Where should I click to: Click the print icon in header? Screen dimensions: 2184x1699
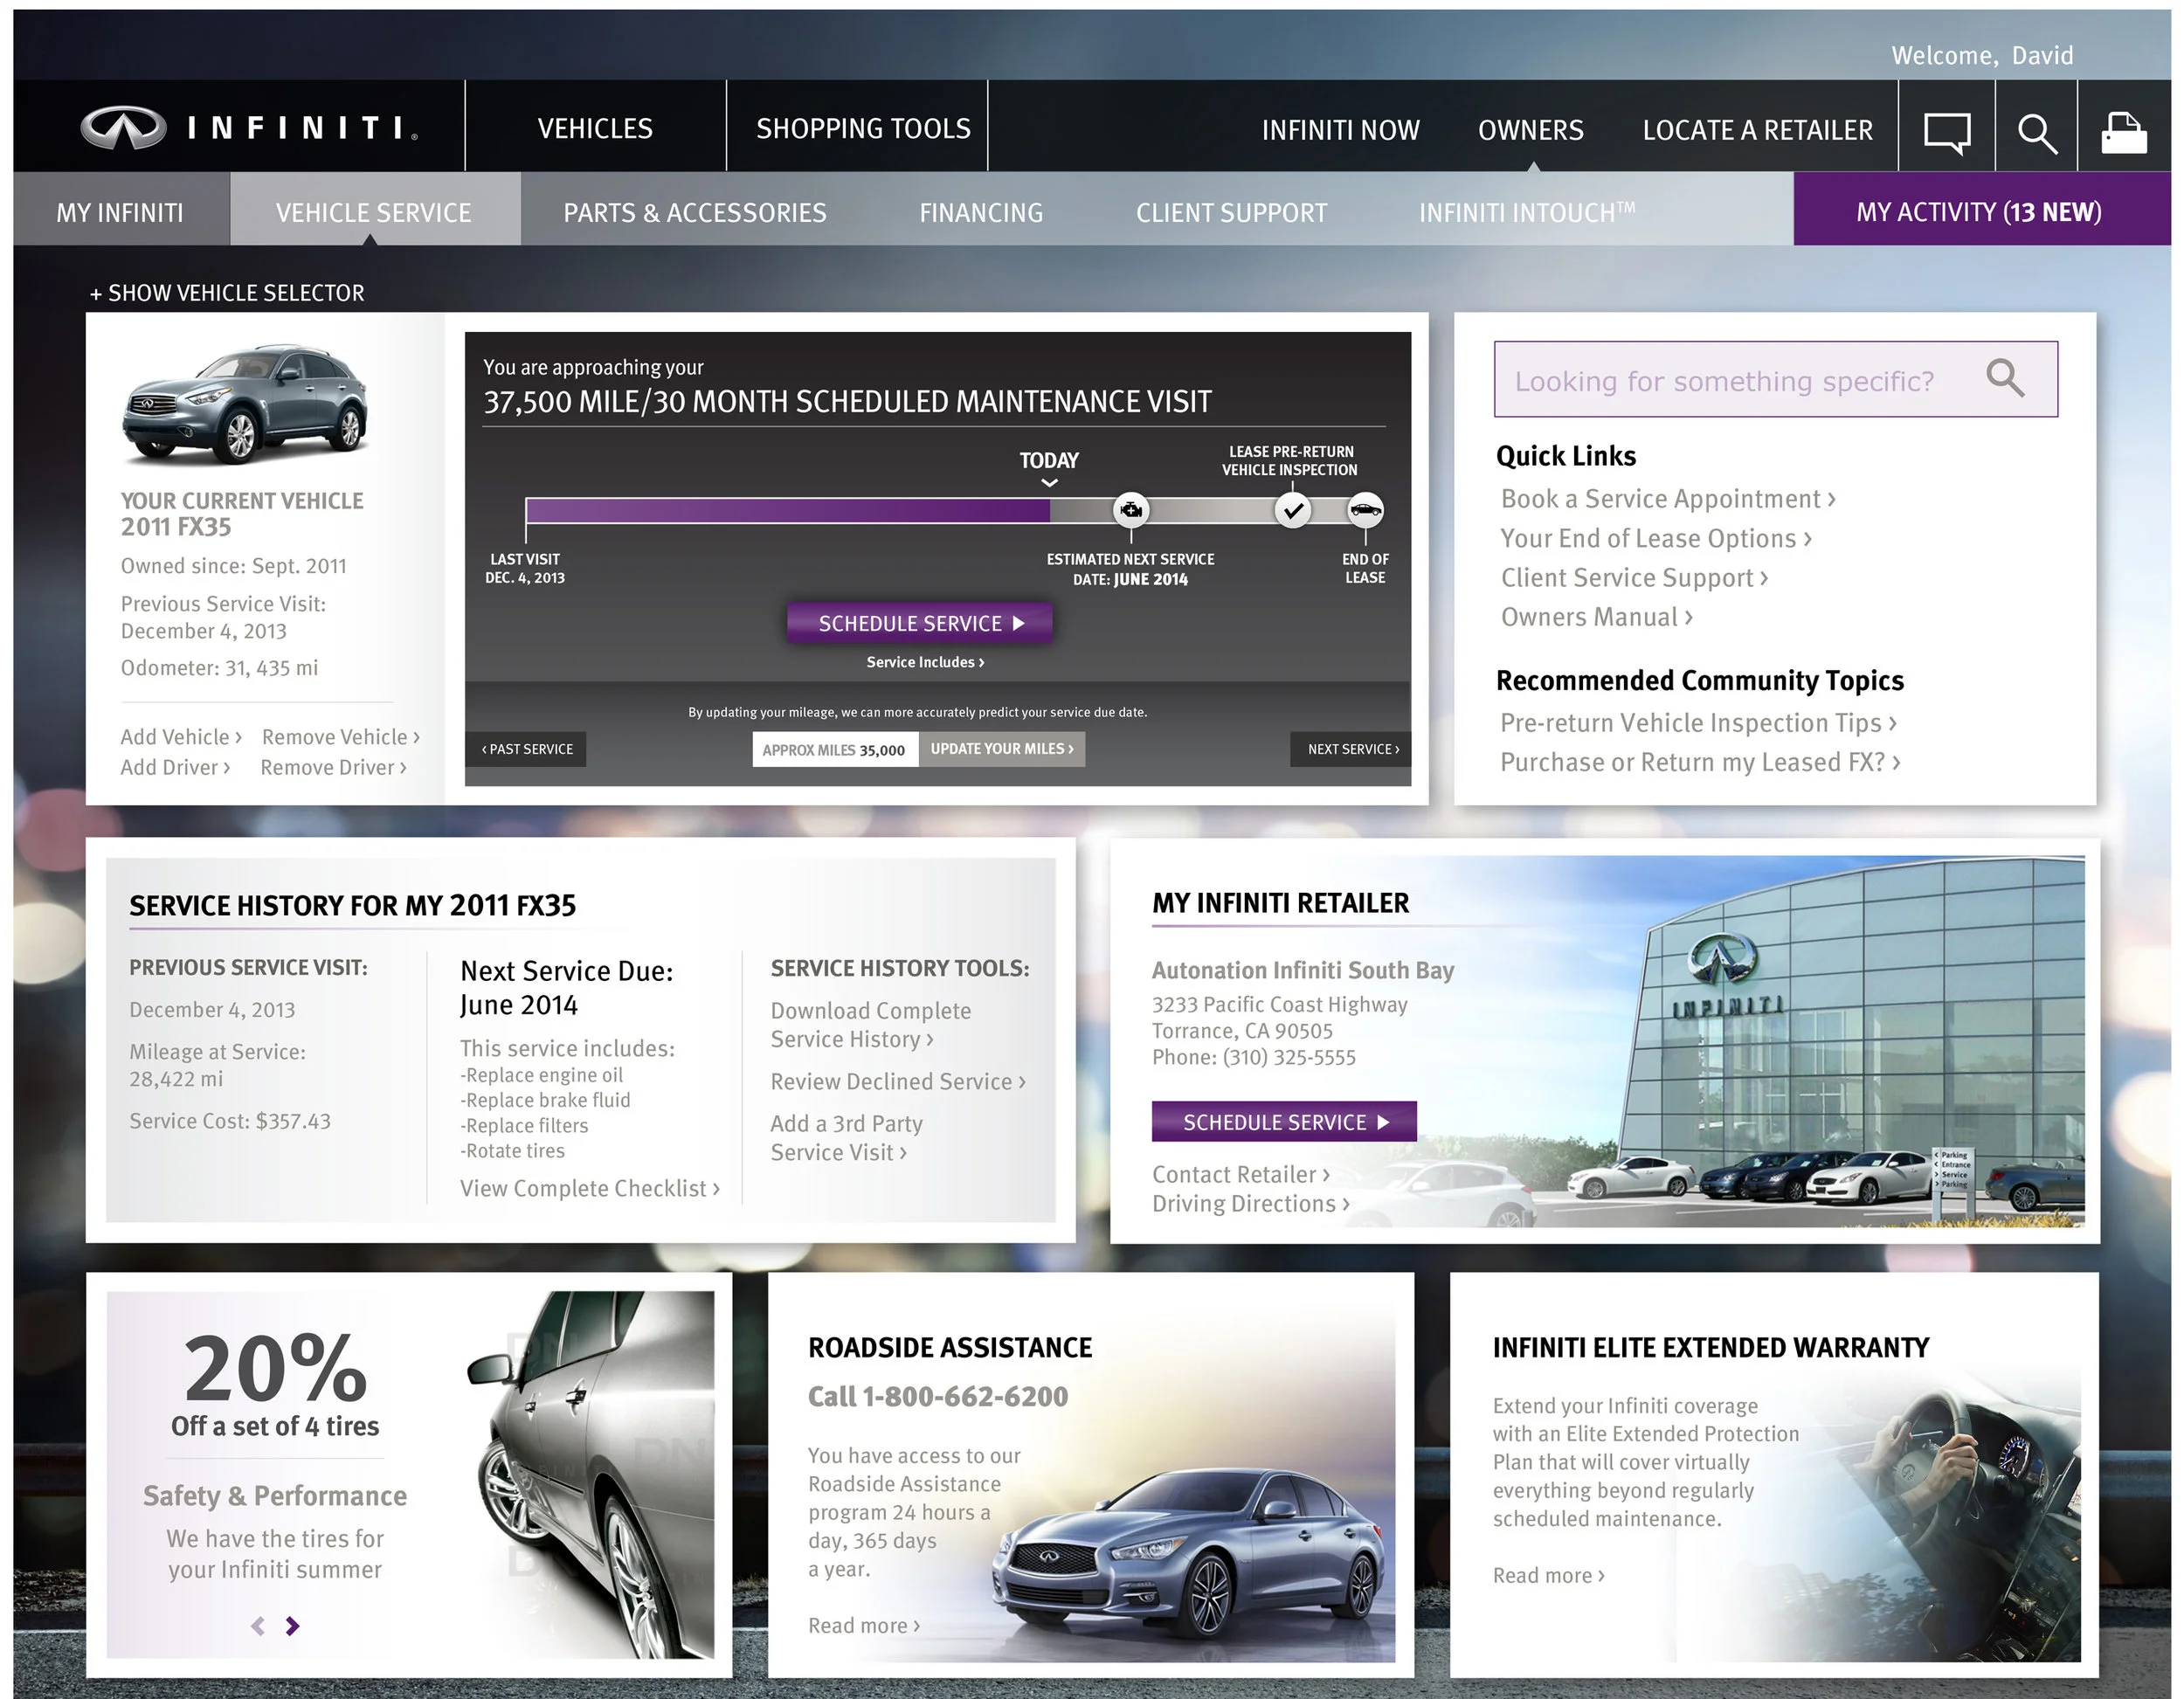pos(2123,132)
